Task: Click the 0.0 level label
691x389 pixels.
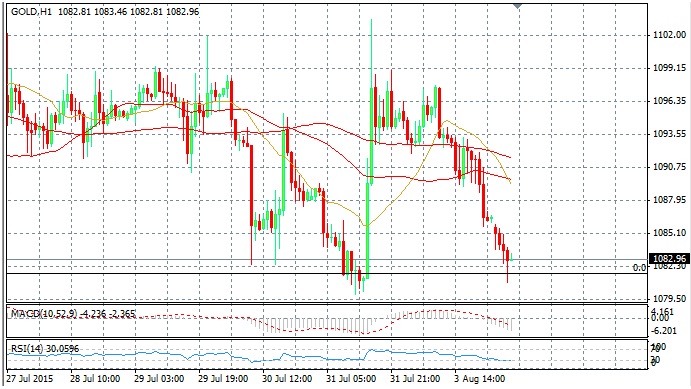Action: [x=639, y=268]
